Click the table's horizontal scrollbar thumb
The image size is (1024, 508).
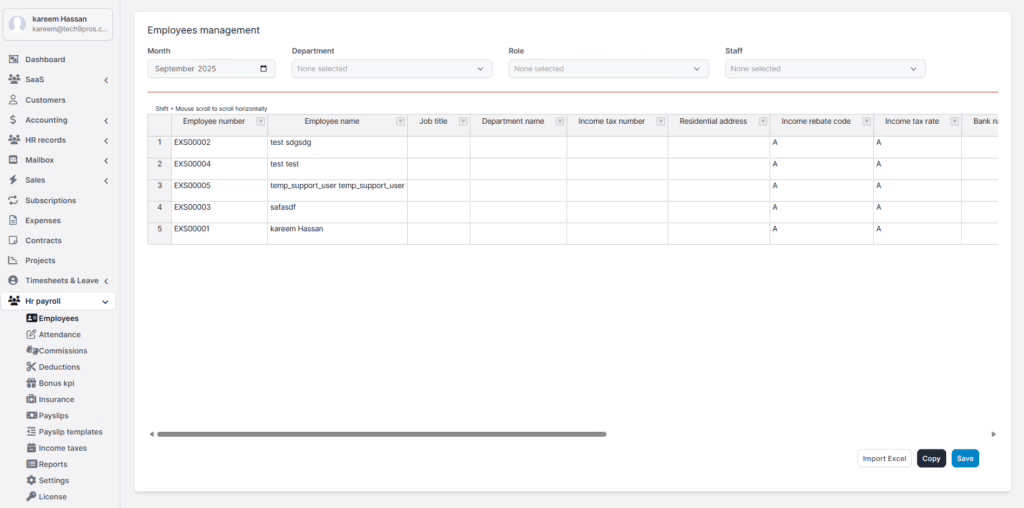(381, 434)
